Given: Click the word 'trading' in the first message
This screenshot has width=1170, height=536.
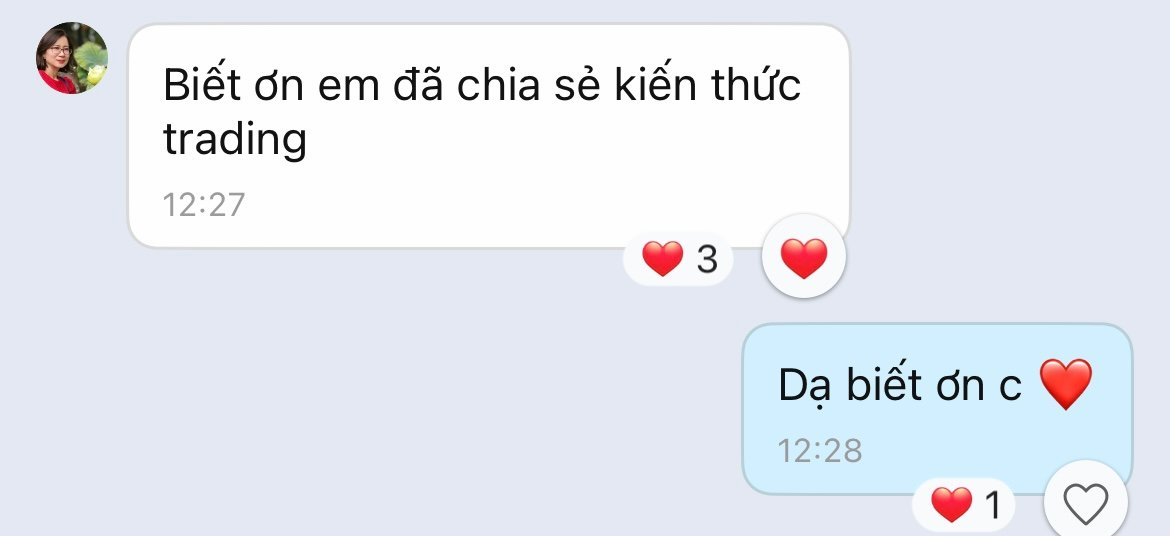Looking at the screenshot, I should (235, 139).
